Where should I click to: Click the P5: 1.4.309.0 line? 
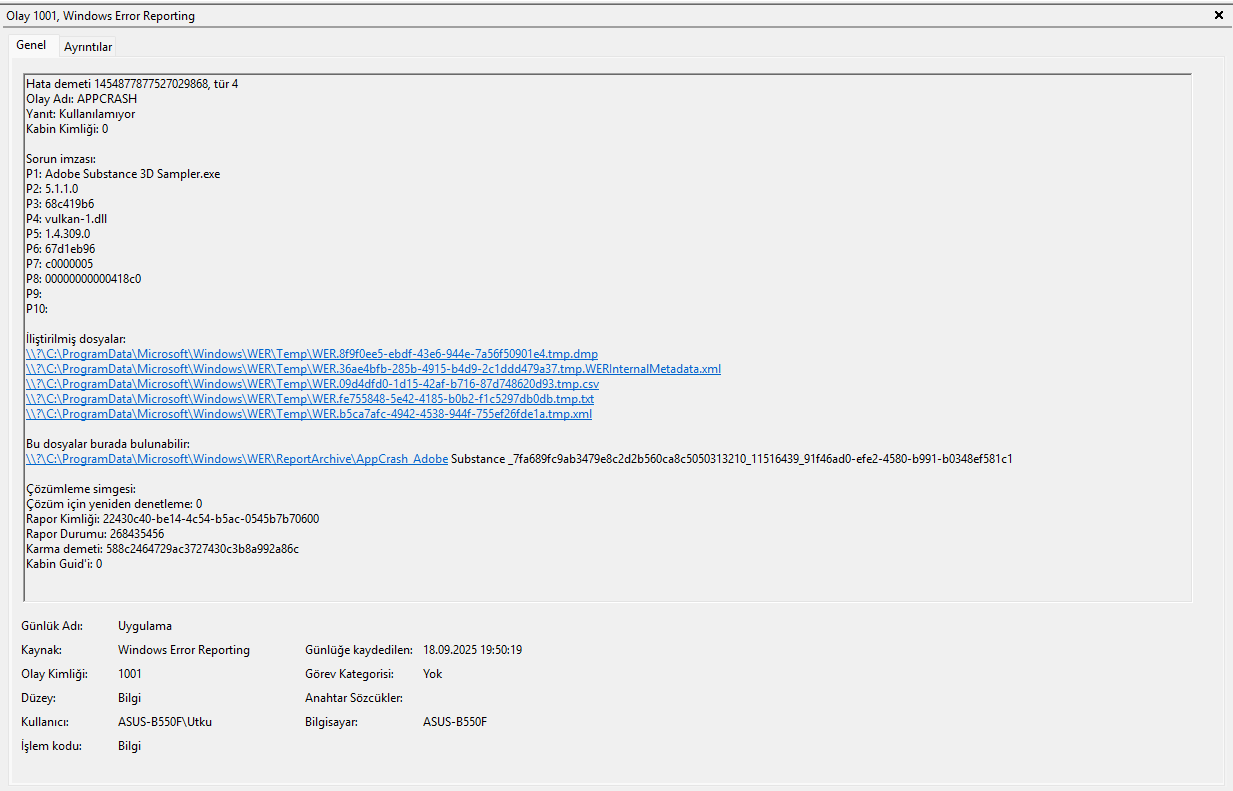coord(58,234)
